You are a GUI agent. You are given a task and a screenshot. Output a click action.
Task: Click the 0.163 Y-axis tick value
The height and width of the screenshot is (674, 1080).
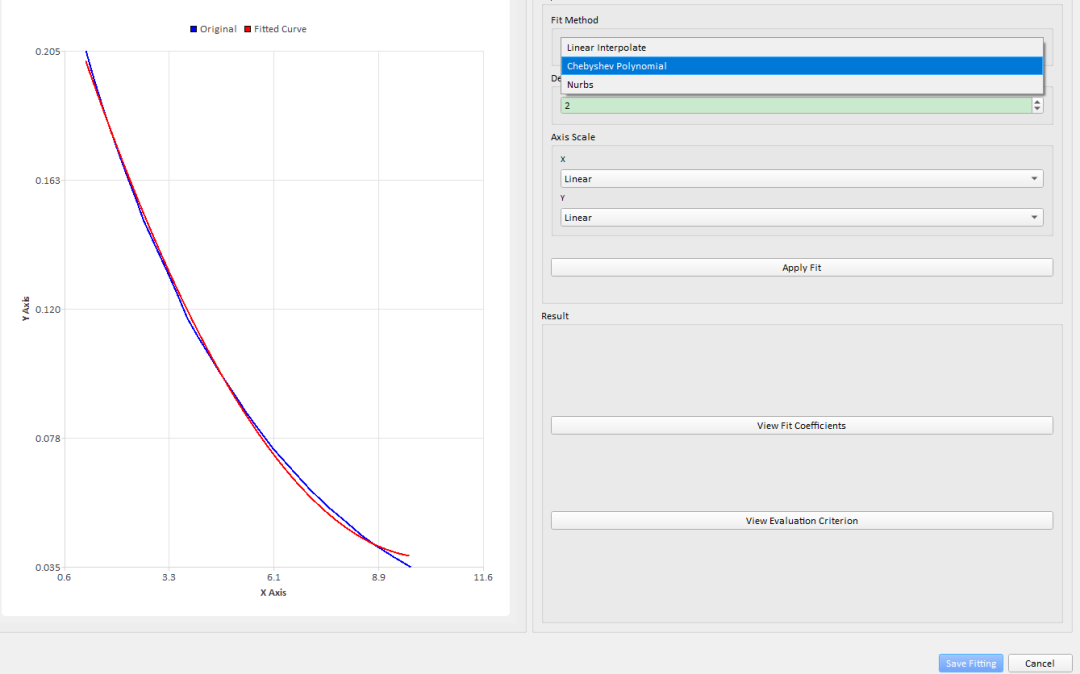[48, 180]
